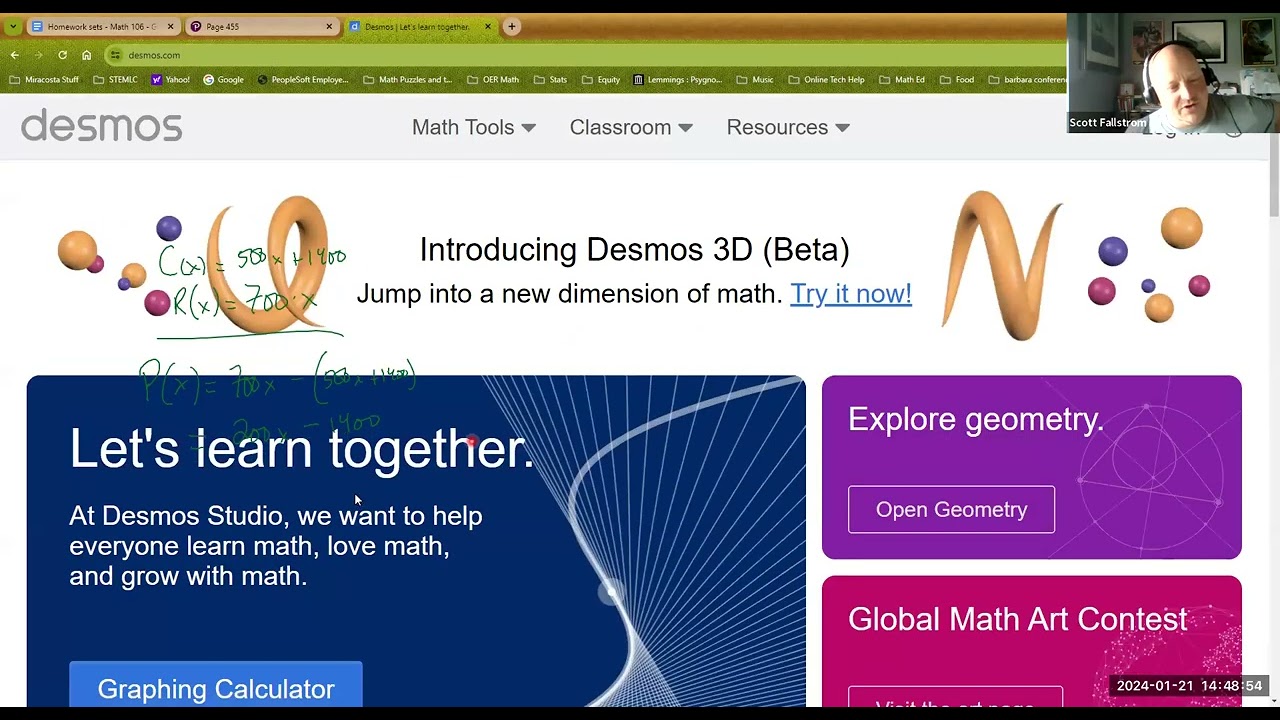Close the Desmos tab
Image resolution: width=1280 pixels, height=720 pixels.
(489, 27)
